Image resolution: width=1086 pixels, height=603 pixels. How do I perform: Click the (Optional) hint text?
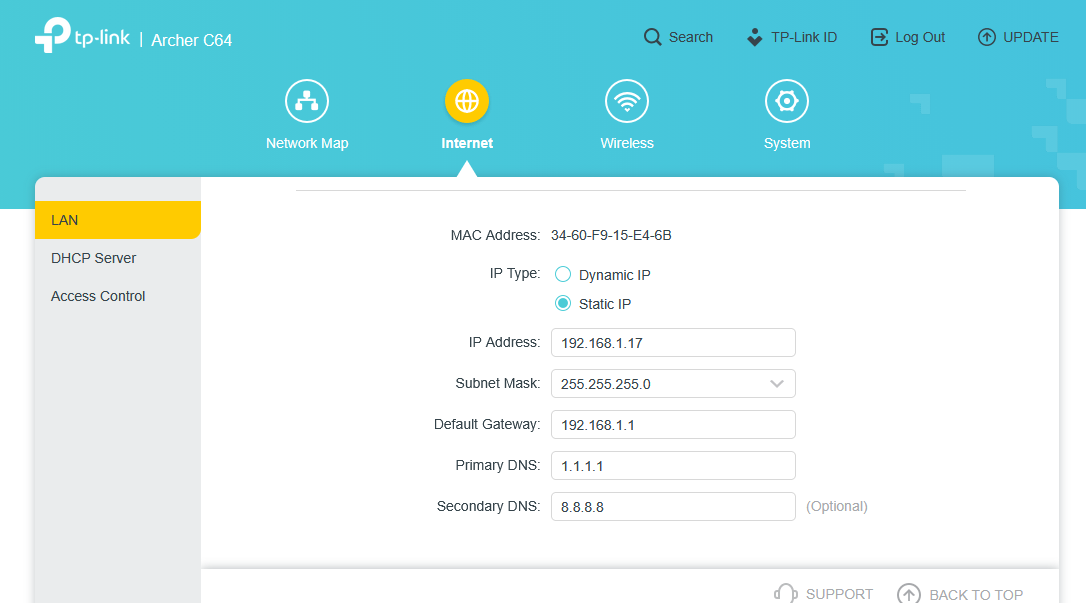click(837, 506)
